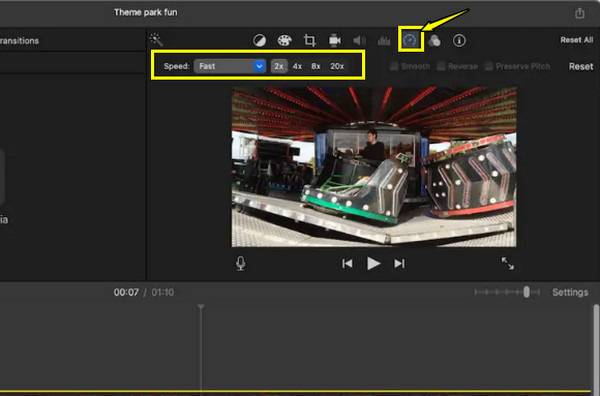The image size is (600, 396).
Task: Skip to previous clip
Action: tap(347, 264)
